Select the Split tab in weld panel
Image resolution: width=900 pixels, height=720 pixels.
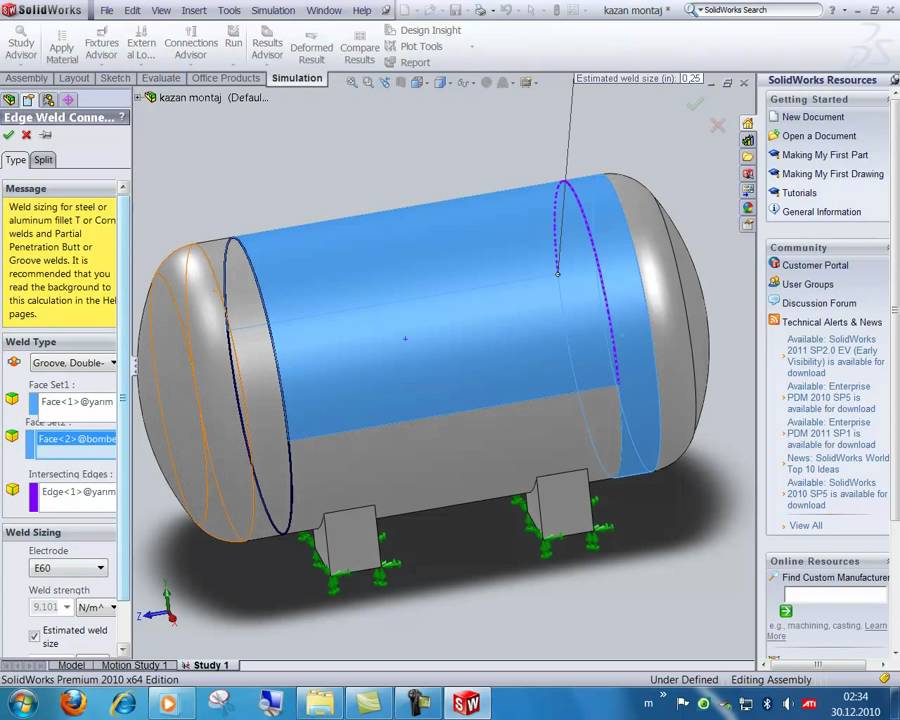coord(43,160)
